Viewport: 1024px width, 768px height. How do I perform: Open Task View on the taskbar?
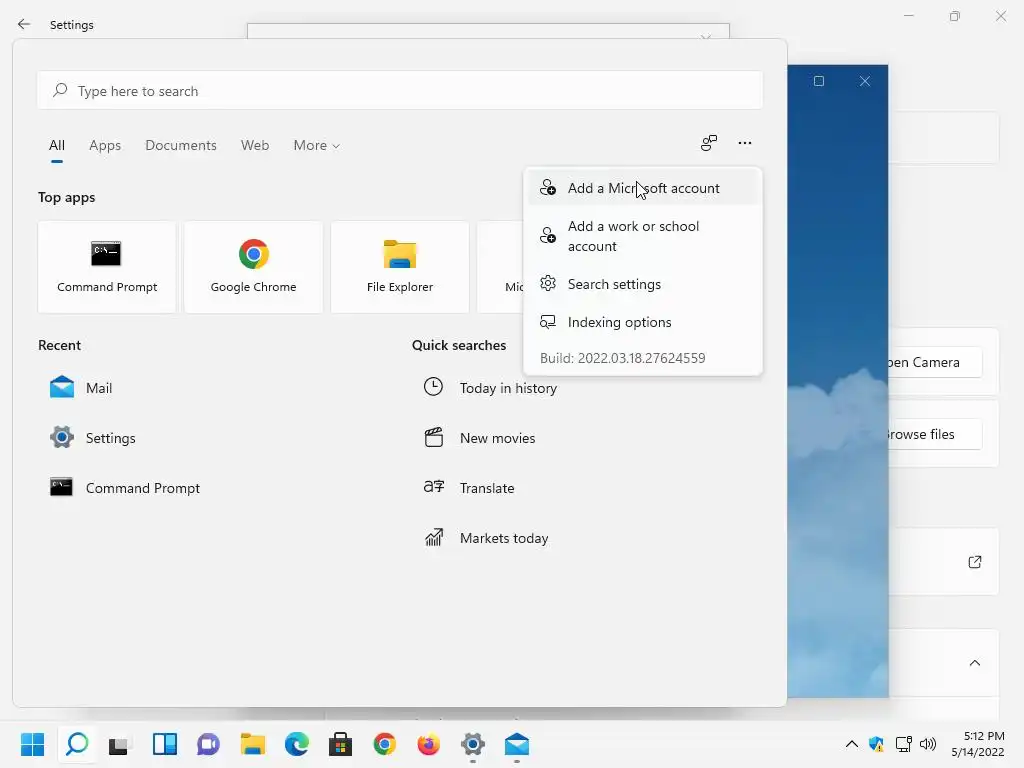pos(120,744)
